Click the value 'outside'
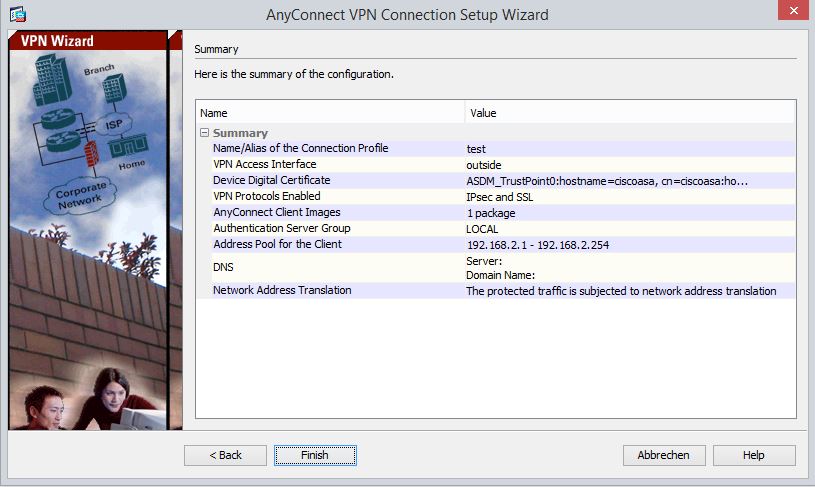Image resolution: width=815 pixels, height=487 pixels. (x=483, y=165)
